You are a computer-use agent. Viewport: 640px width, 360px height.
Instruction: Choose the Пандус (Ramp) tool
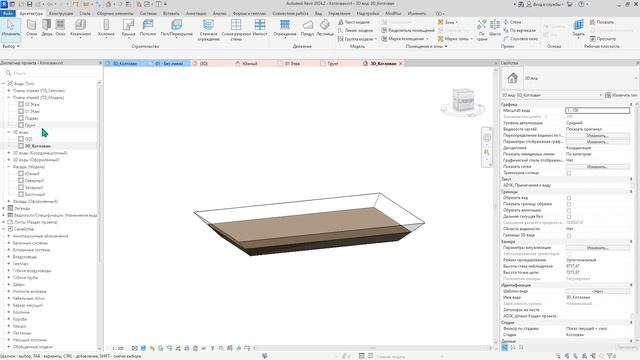pos(307,28)
